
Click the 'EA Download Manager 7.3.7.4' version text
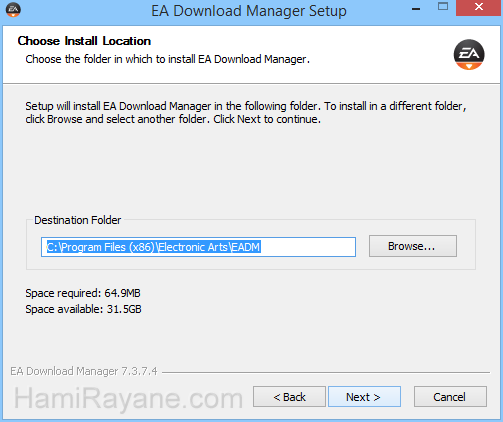(x=84, y=371)
